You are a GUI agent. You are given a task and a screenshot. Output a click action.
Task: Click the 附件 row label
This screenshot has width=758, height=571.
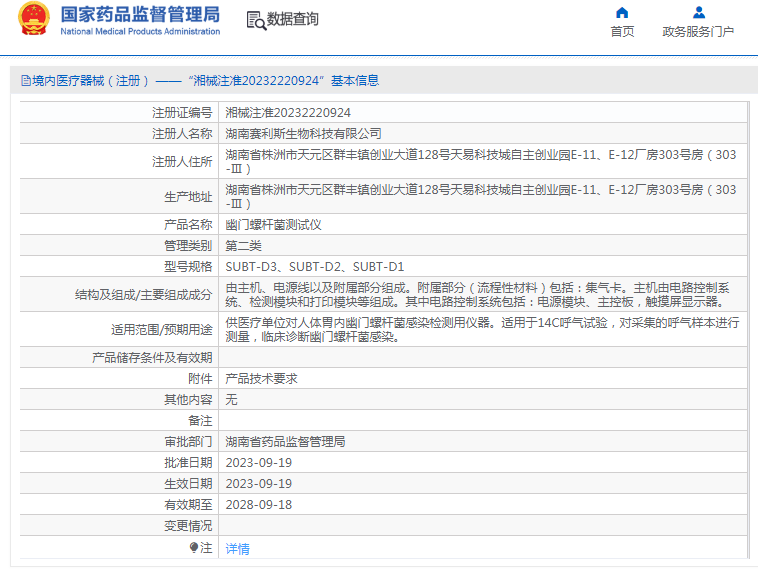[201, 379]
